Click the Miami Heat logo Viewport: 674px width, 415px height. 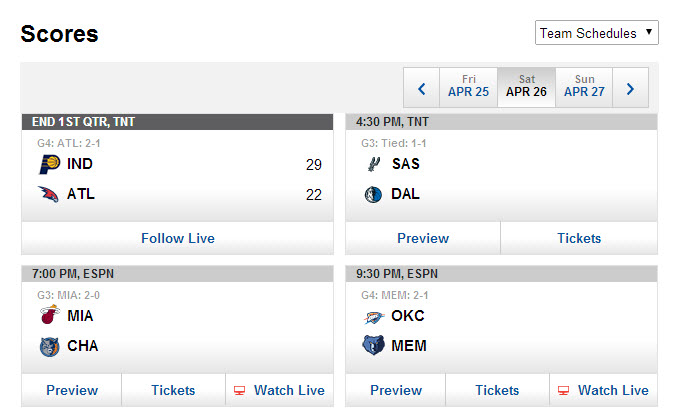(x=48, y=316)
